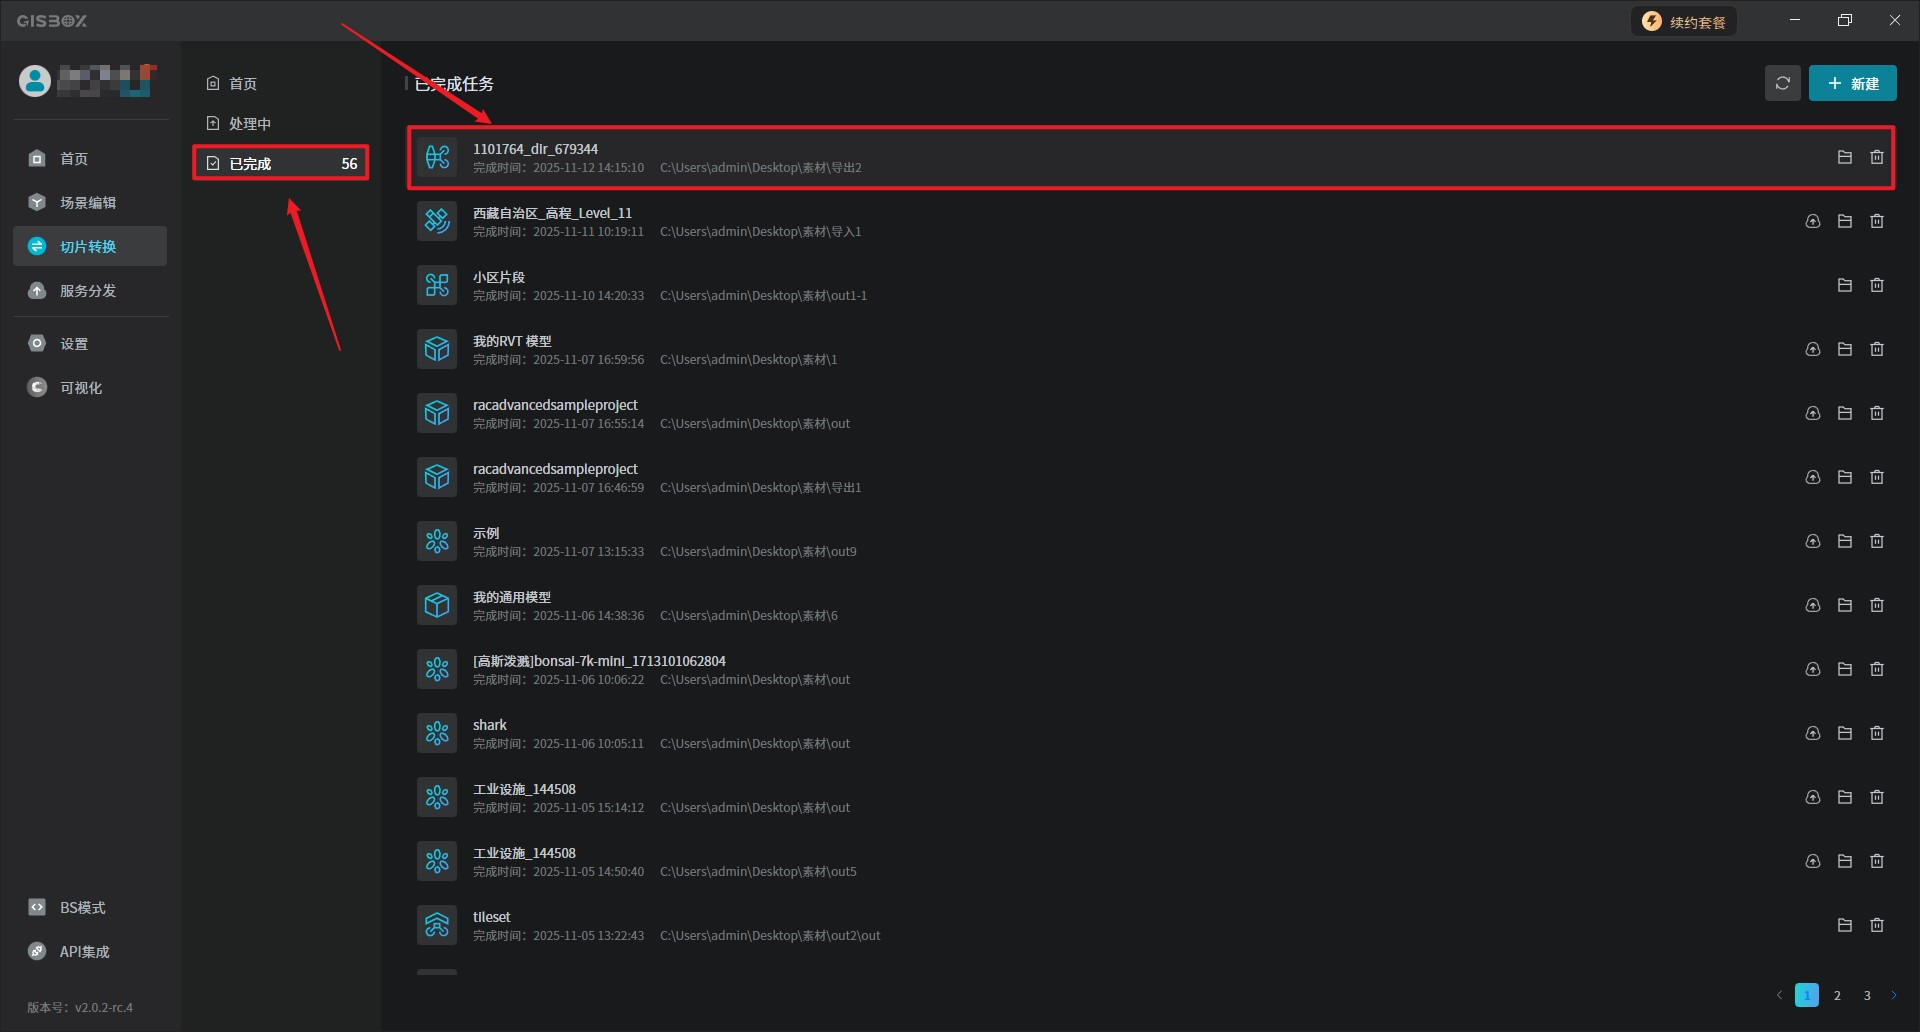1920x1032 pixels.
Task: Click the next page arrow
Action: pyautogui.click(x=1893, y=995)
